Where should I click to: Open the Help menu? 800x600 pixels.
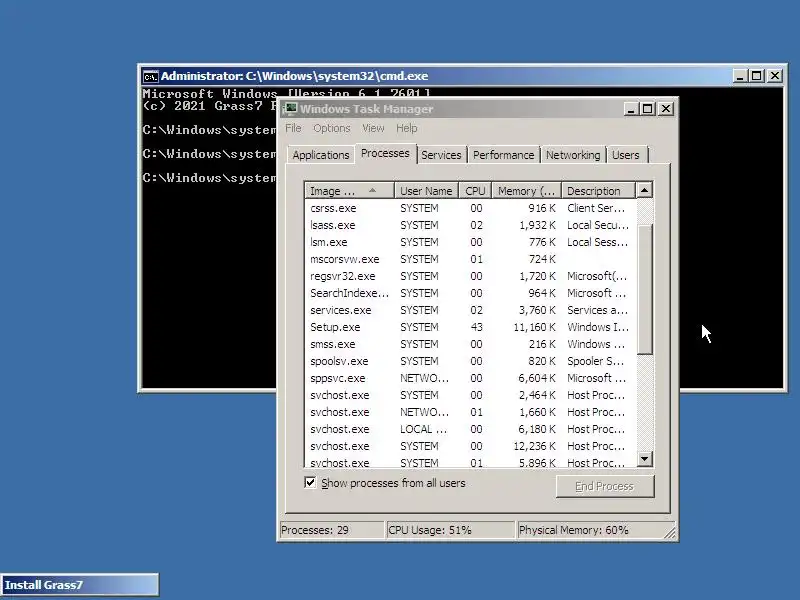pyautogui.click(x=407, y=128)
